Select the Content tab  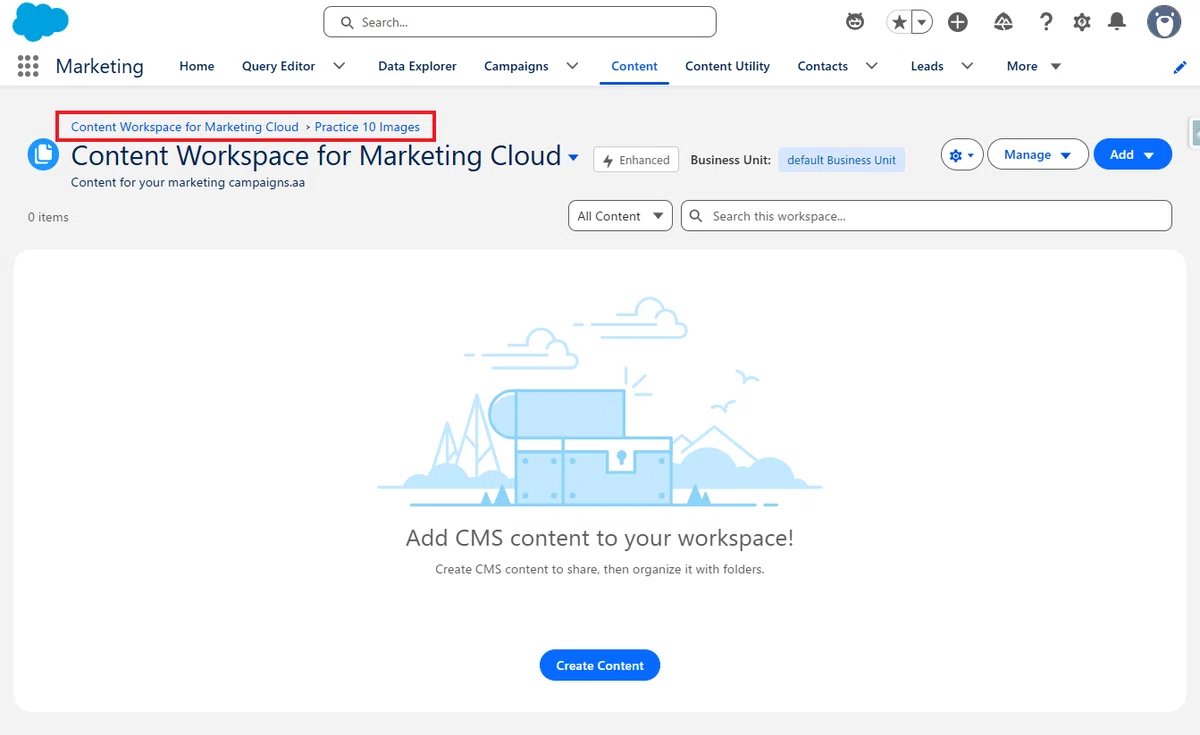(x=634, y=66)
